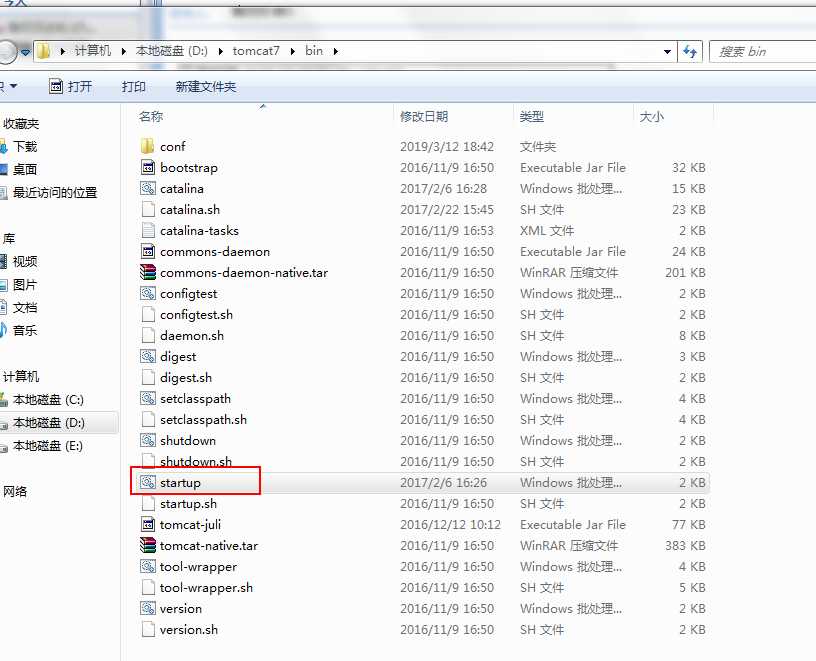The image size is (816, 661).
Task: Click the tool-wrapper batch file icon
Action: click(148, 566)
